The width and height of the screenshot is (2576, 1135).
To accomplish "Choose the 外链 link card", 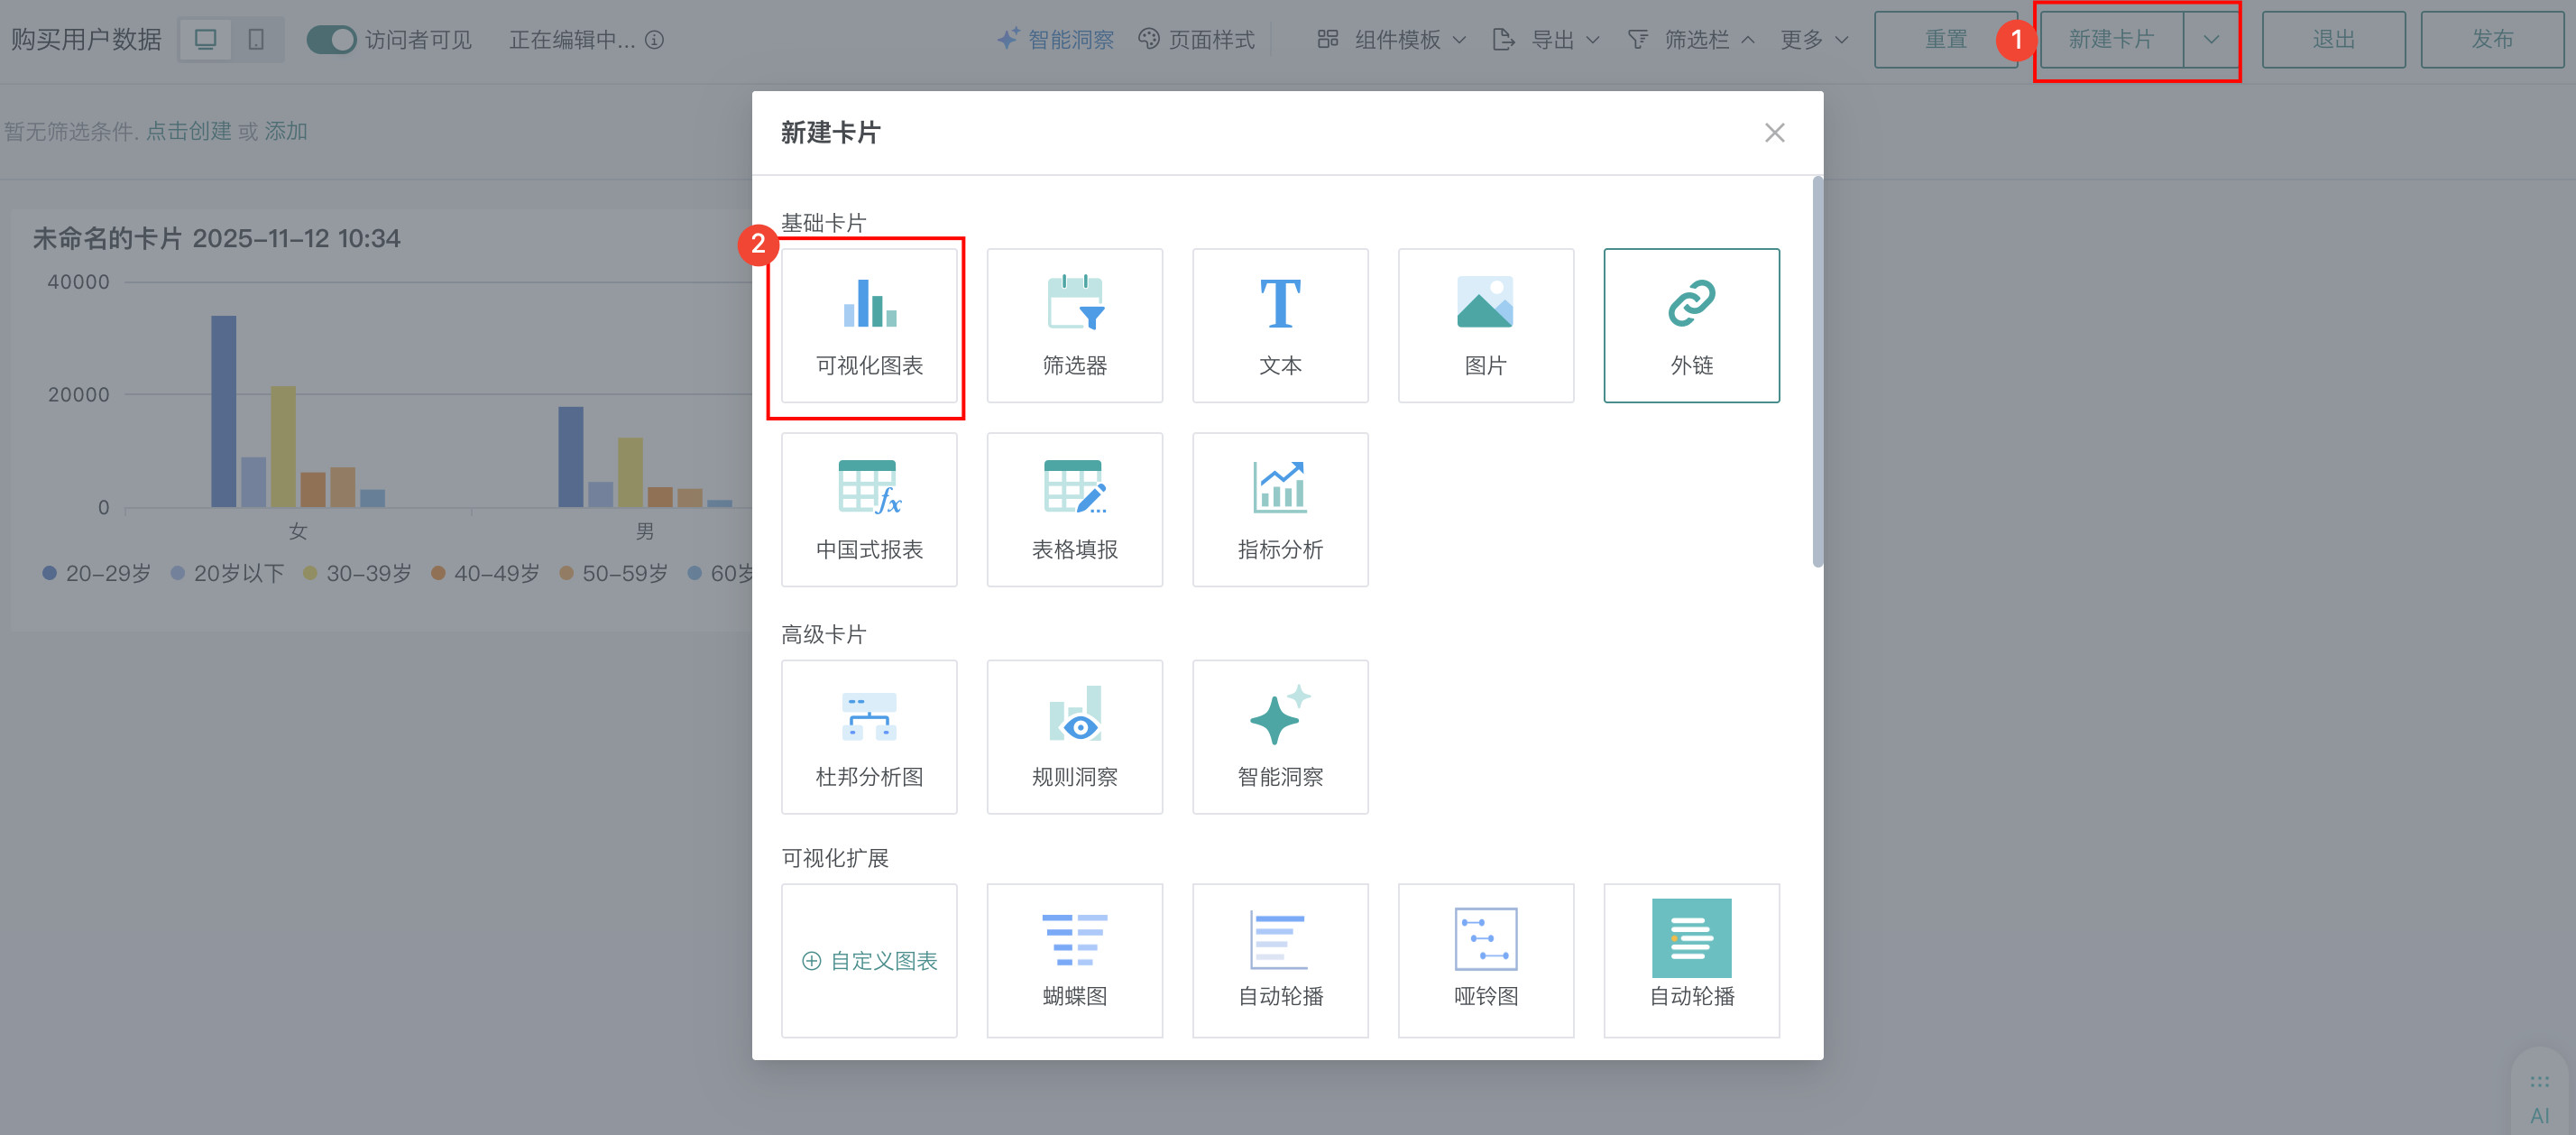I will point(1690,325).
